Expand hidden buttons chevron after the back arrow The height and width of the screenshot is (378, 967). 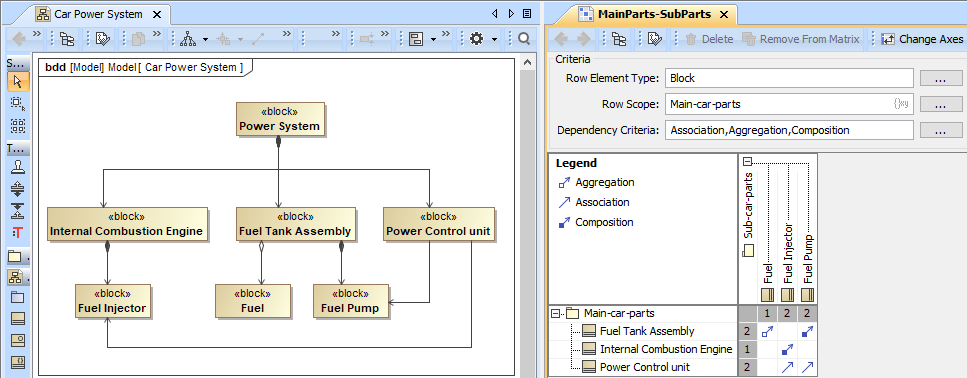click(x=37, y=34)
